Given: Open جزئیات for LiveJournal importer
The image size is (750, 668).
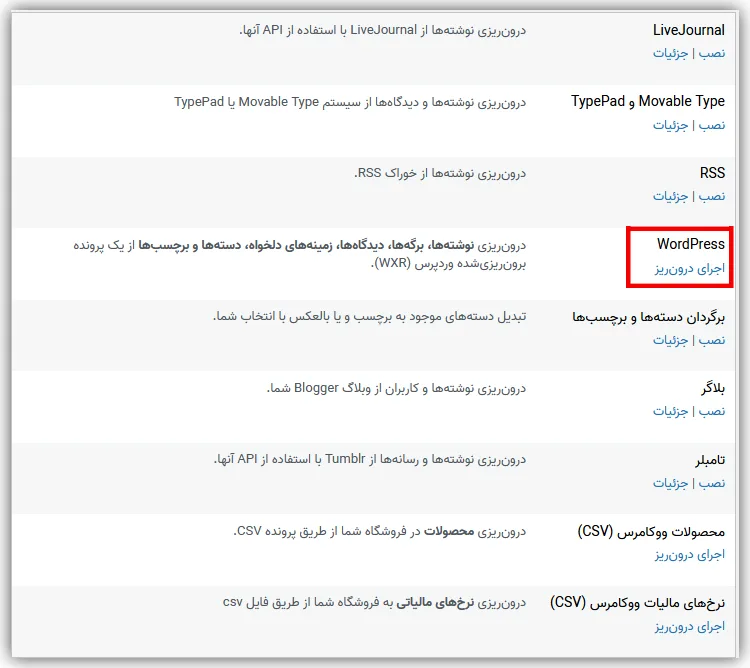Looking at the screenshot, I should [671, 53].
